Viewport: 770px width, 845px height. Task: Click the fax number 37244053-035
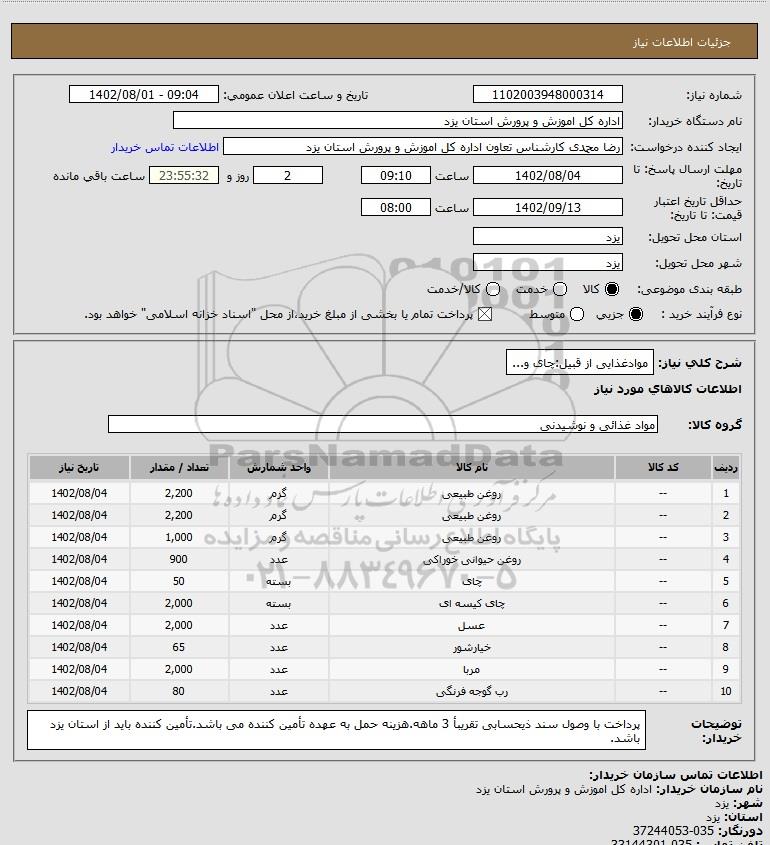[x=673, y=831]
